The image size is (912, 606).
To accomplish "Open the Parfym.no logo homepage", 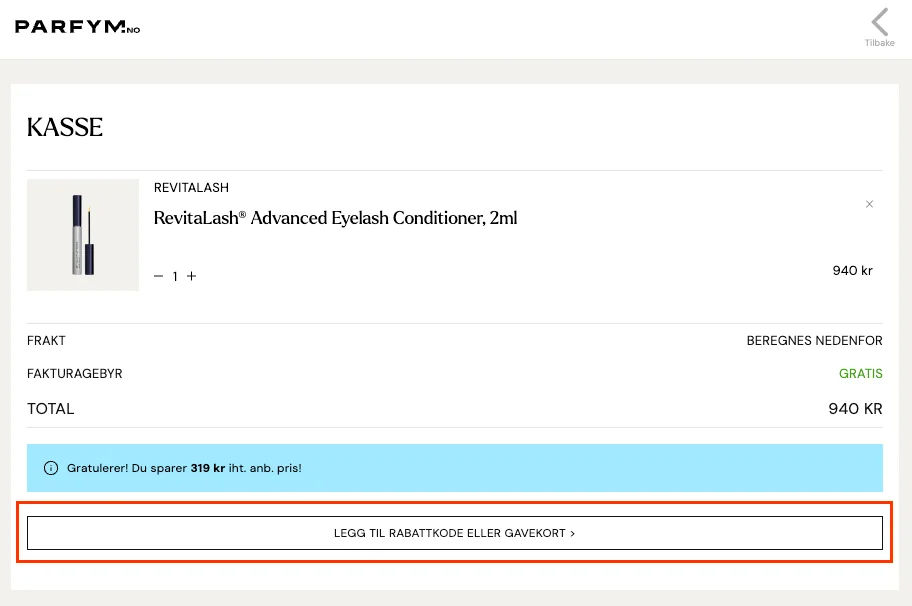I will pos(77,27).
